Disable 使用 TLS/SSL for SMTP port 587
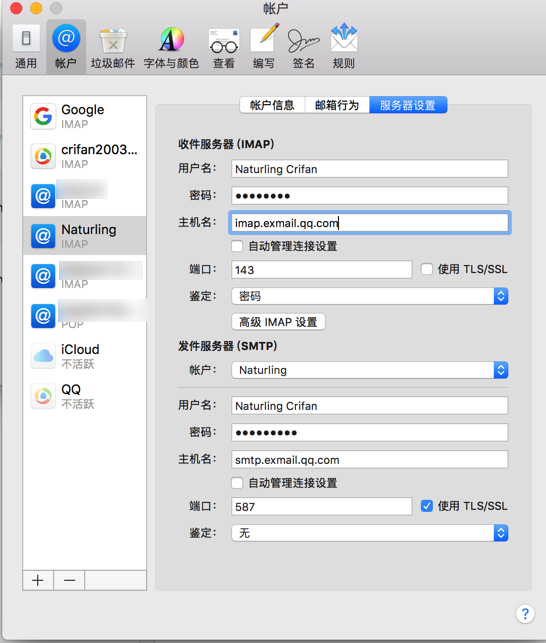 pyautogui.click(x=427, y=506)
